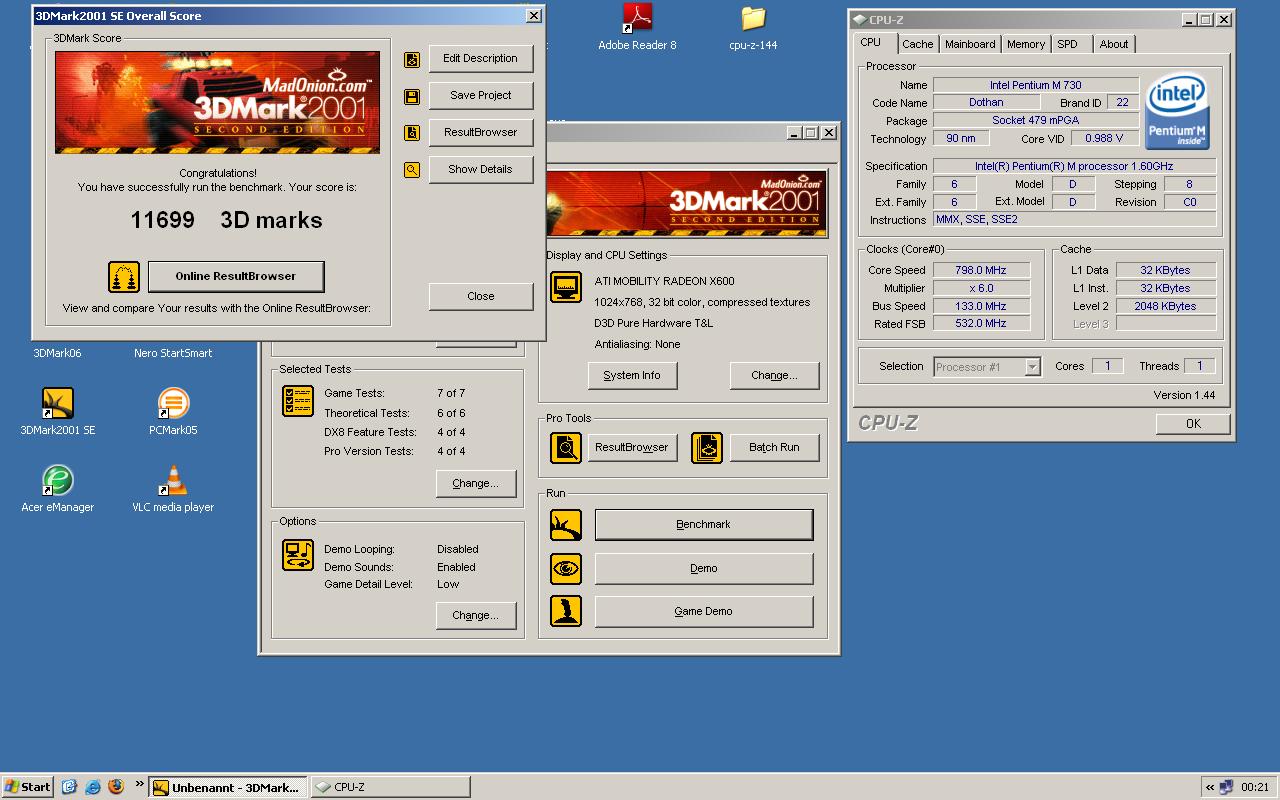
Task: Expand the quick launch overflow chevron
Action: pyautogui.click(x=139, y=785)
